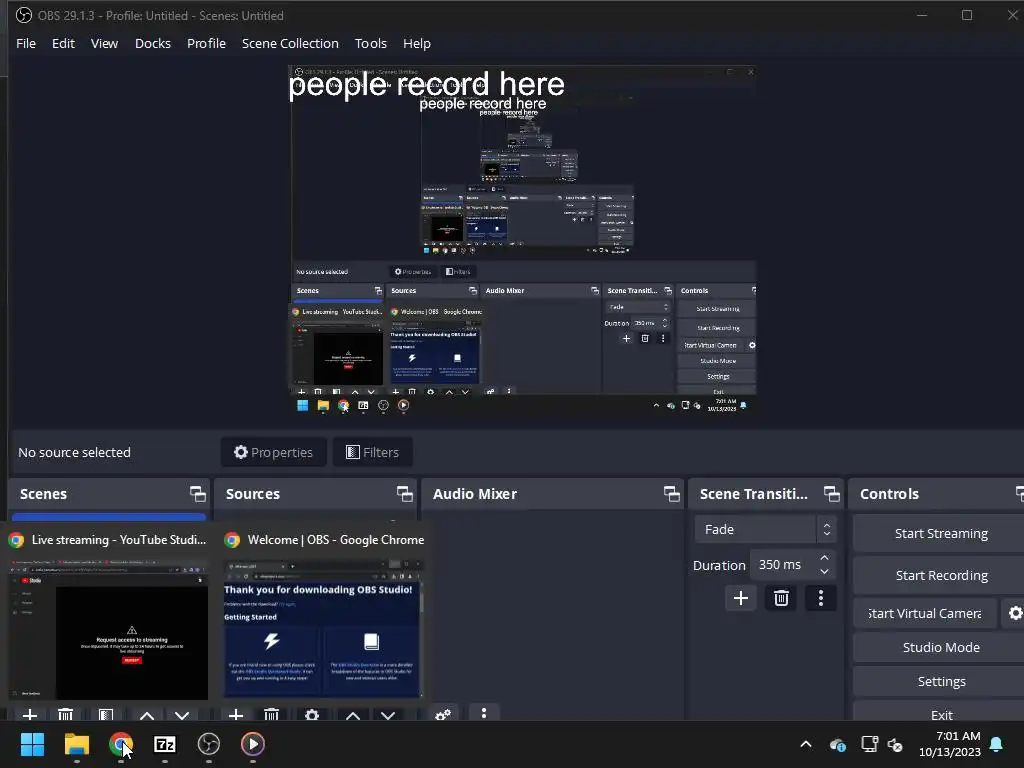Remove the source with the Sources trash icon
Screen dimensions: 1024x768
272,714
